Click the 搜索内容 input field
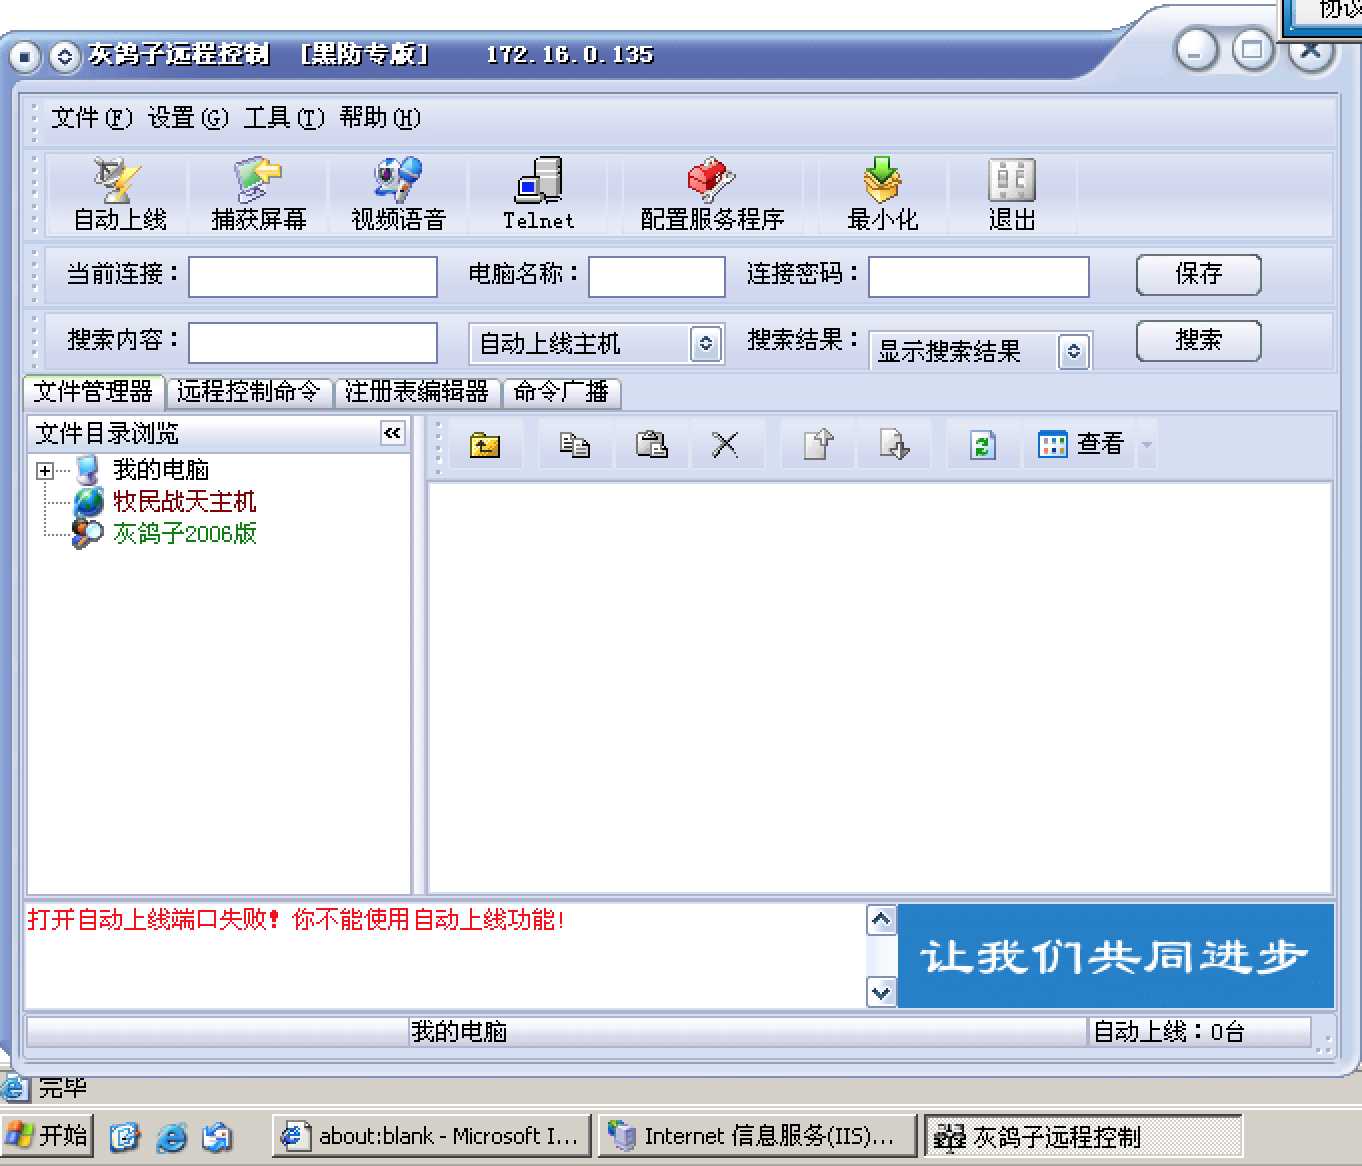 point(313,343)
